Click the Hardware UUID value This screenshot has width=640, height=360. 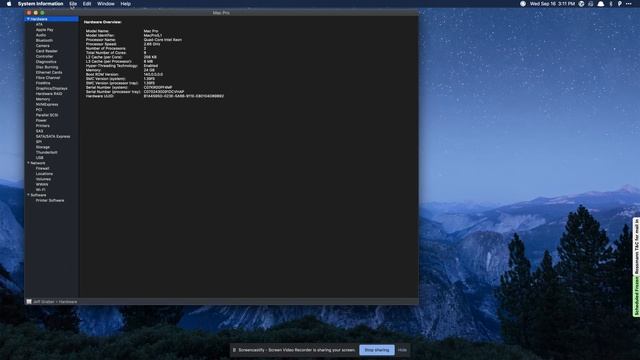click(x=184, y=96)
